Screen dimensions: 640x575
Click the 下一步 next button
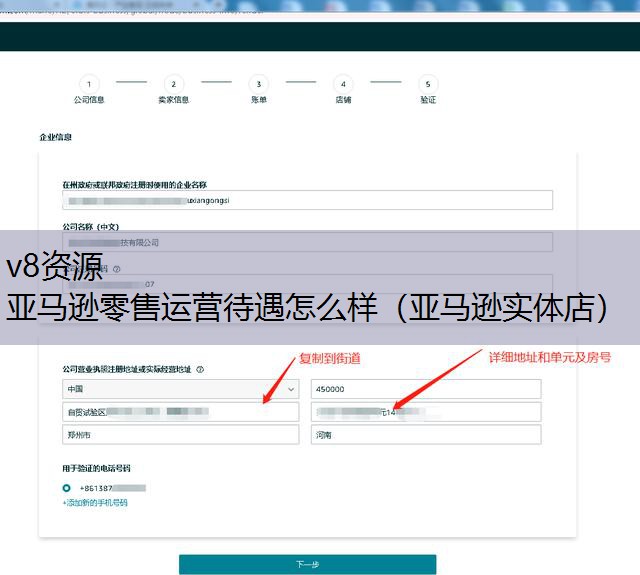307,564
